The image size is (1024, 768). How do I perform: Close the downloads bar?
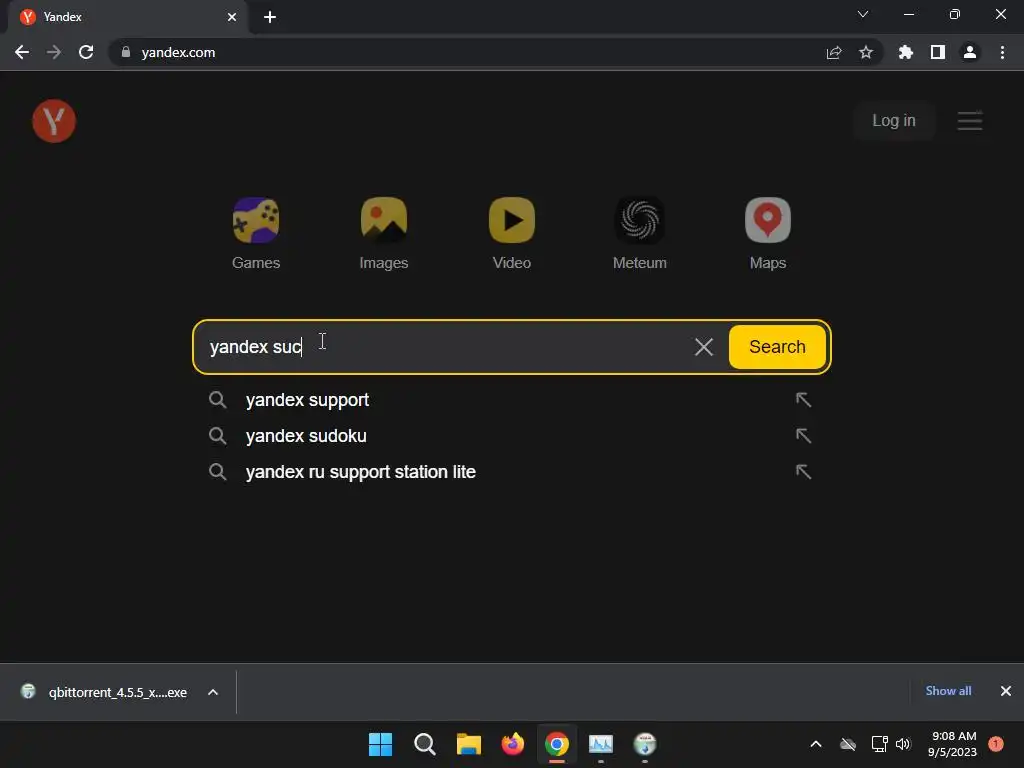1006,691
